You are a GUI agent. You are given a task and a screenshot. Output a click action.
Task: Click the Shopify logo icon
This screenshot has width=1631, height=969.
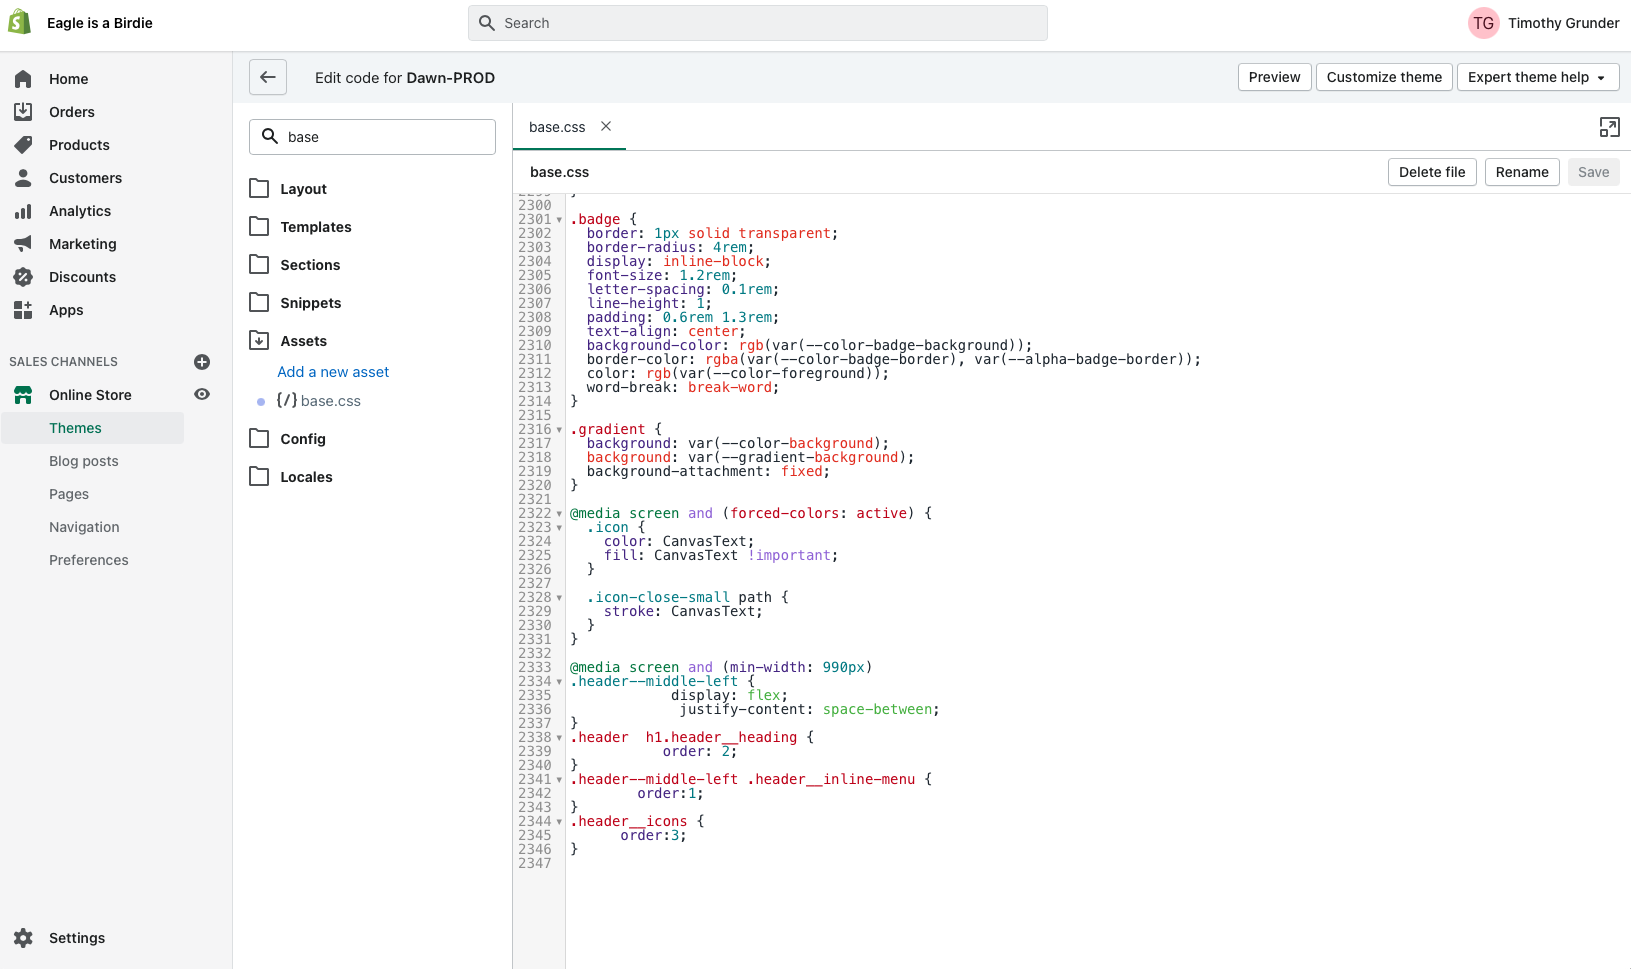coord(20,23)
